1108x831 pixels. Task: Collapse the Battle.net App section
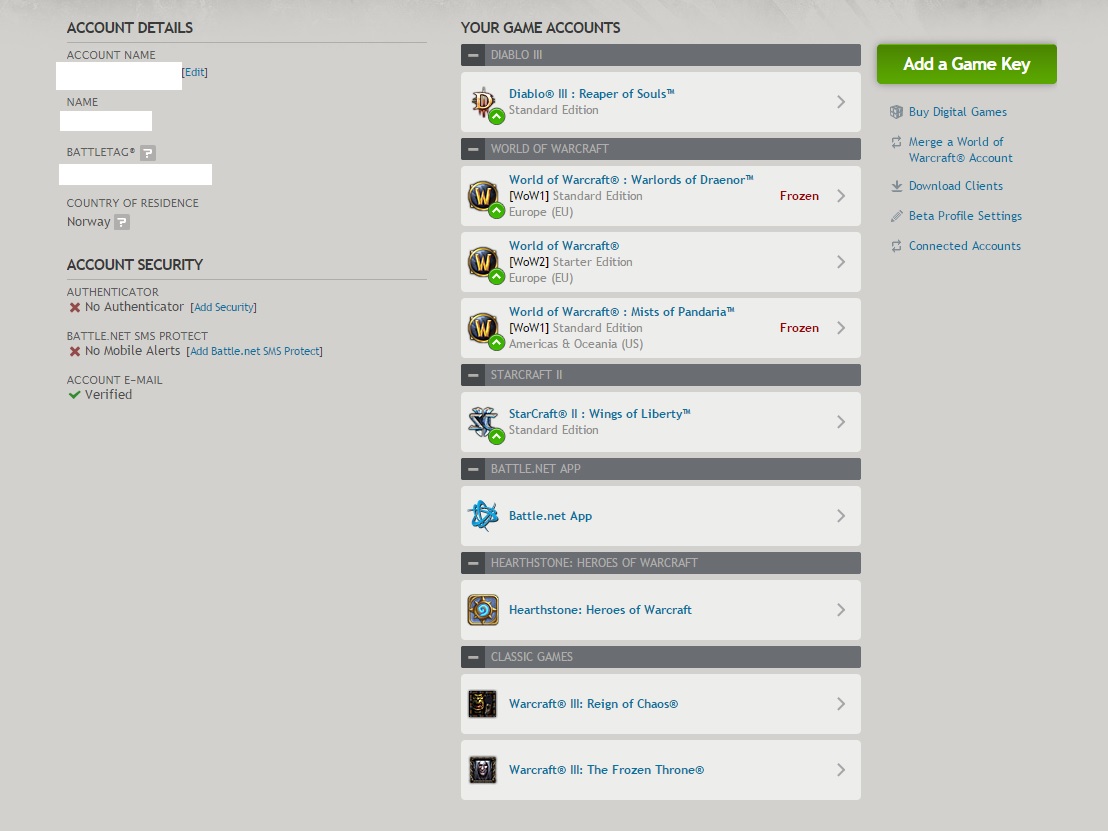[x=473, y=469]
